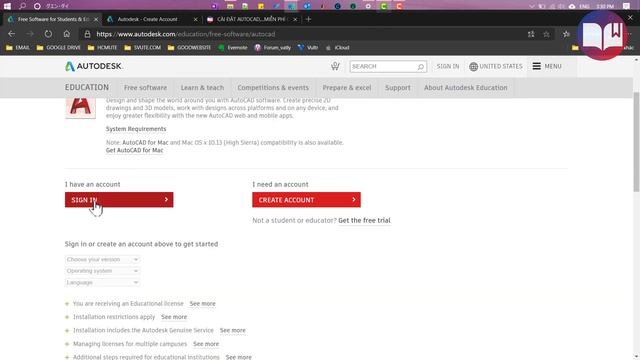Open Windows taskbar search icon

[x=22, y=6]
